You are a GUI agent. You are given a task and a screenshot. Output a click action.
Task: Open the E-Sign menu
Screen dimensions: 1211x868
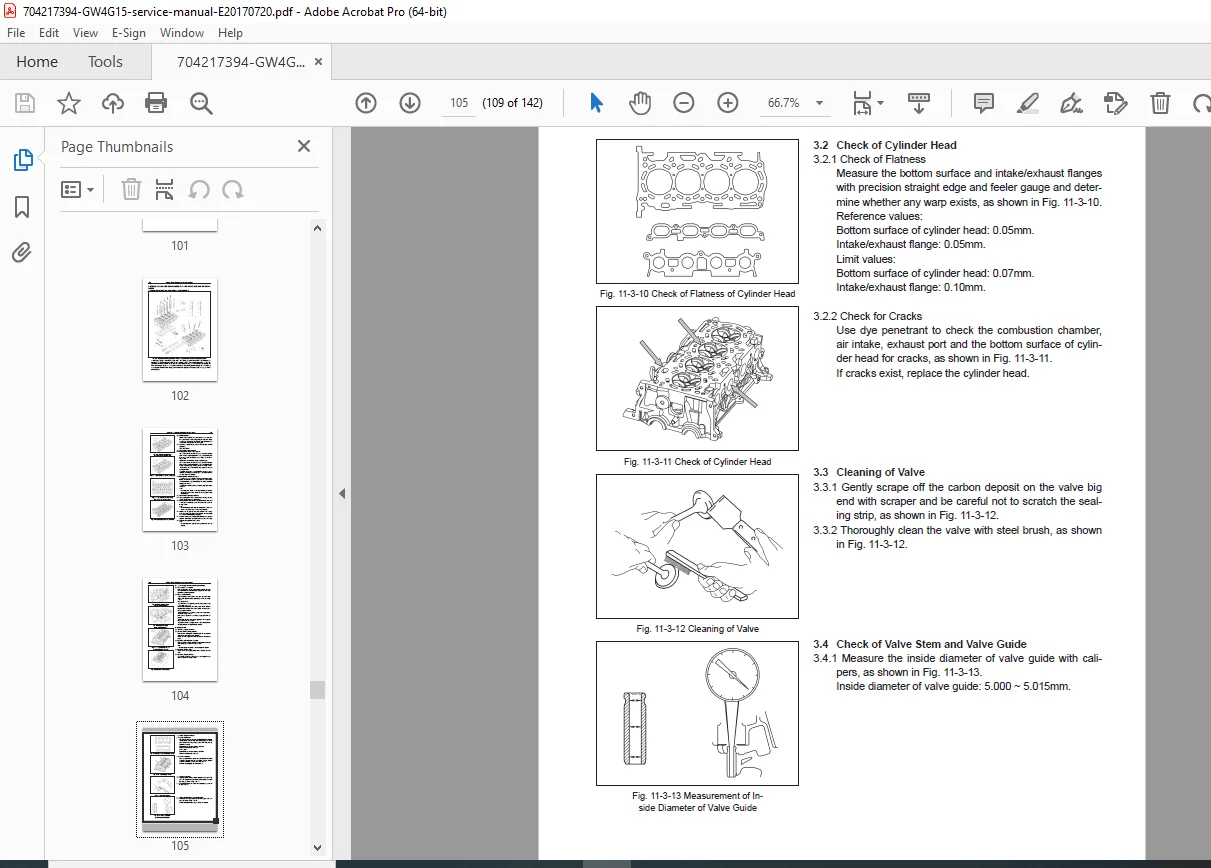pos(129,33)
